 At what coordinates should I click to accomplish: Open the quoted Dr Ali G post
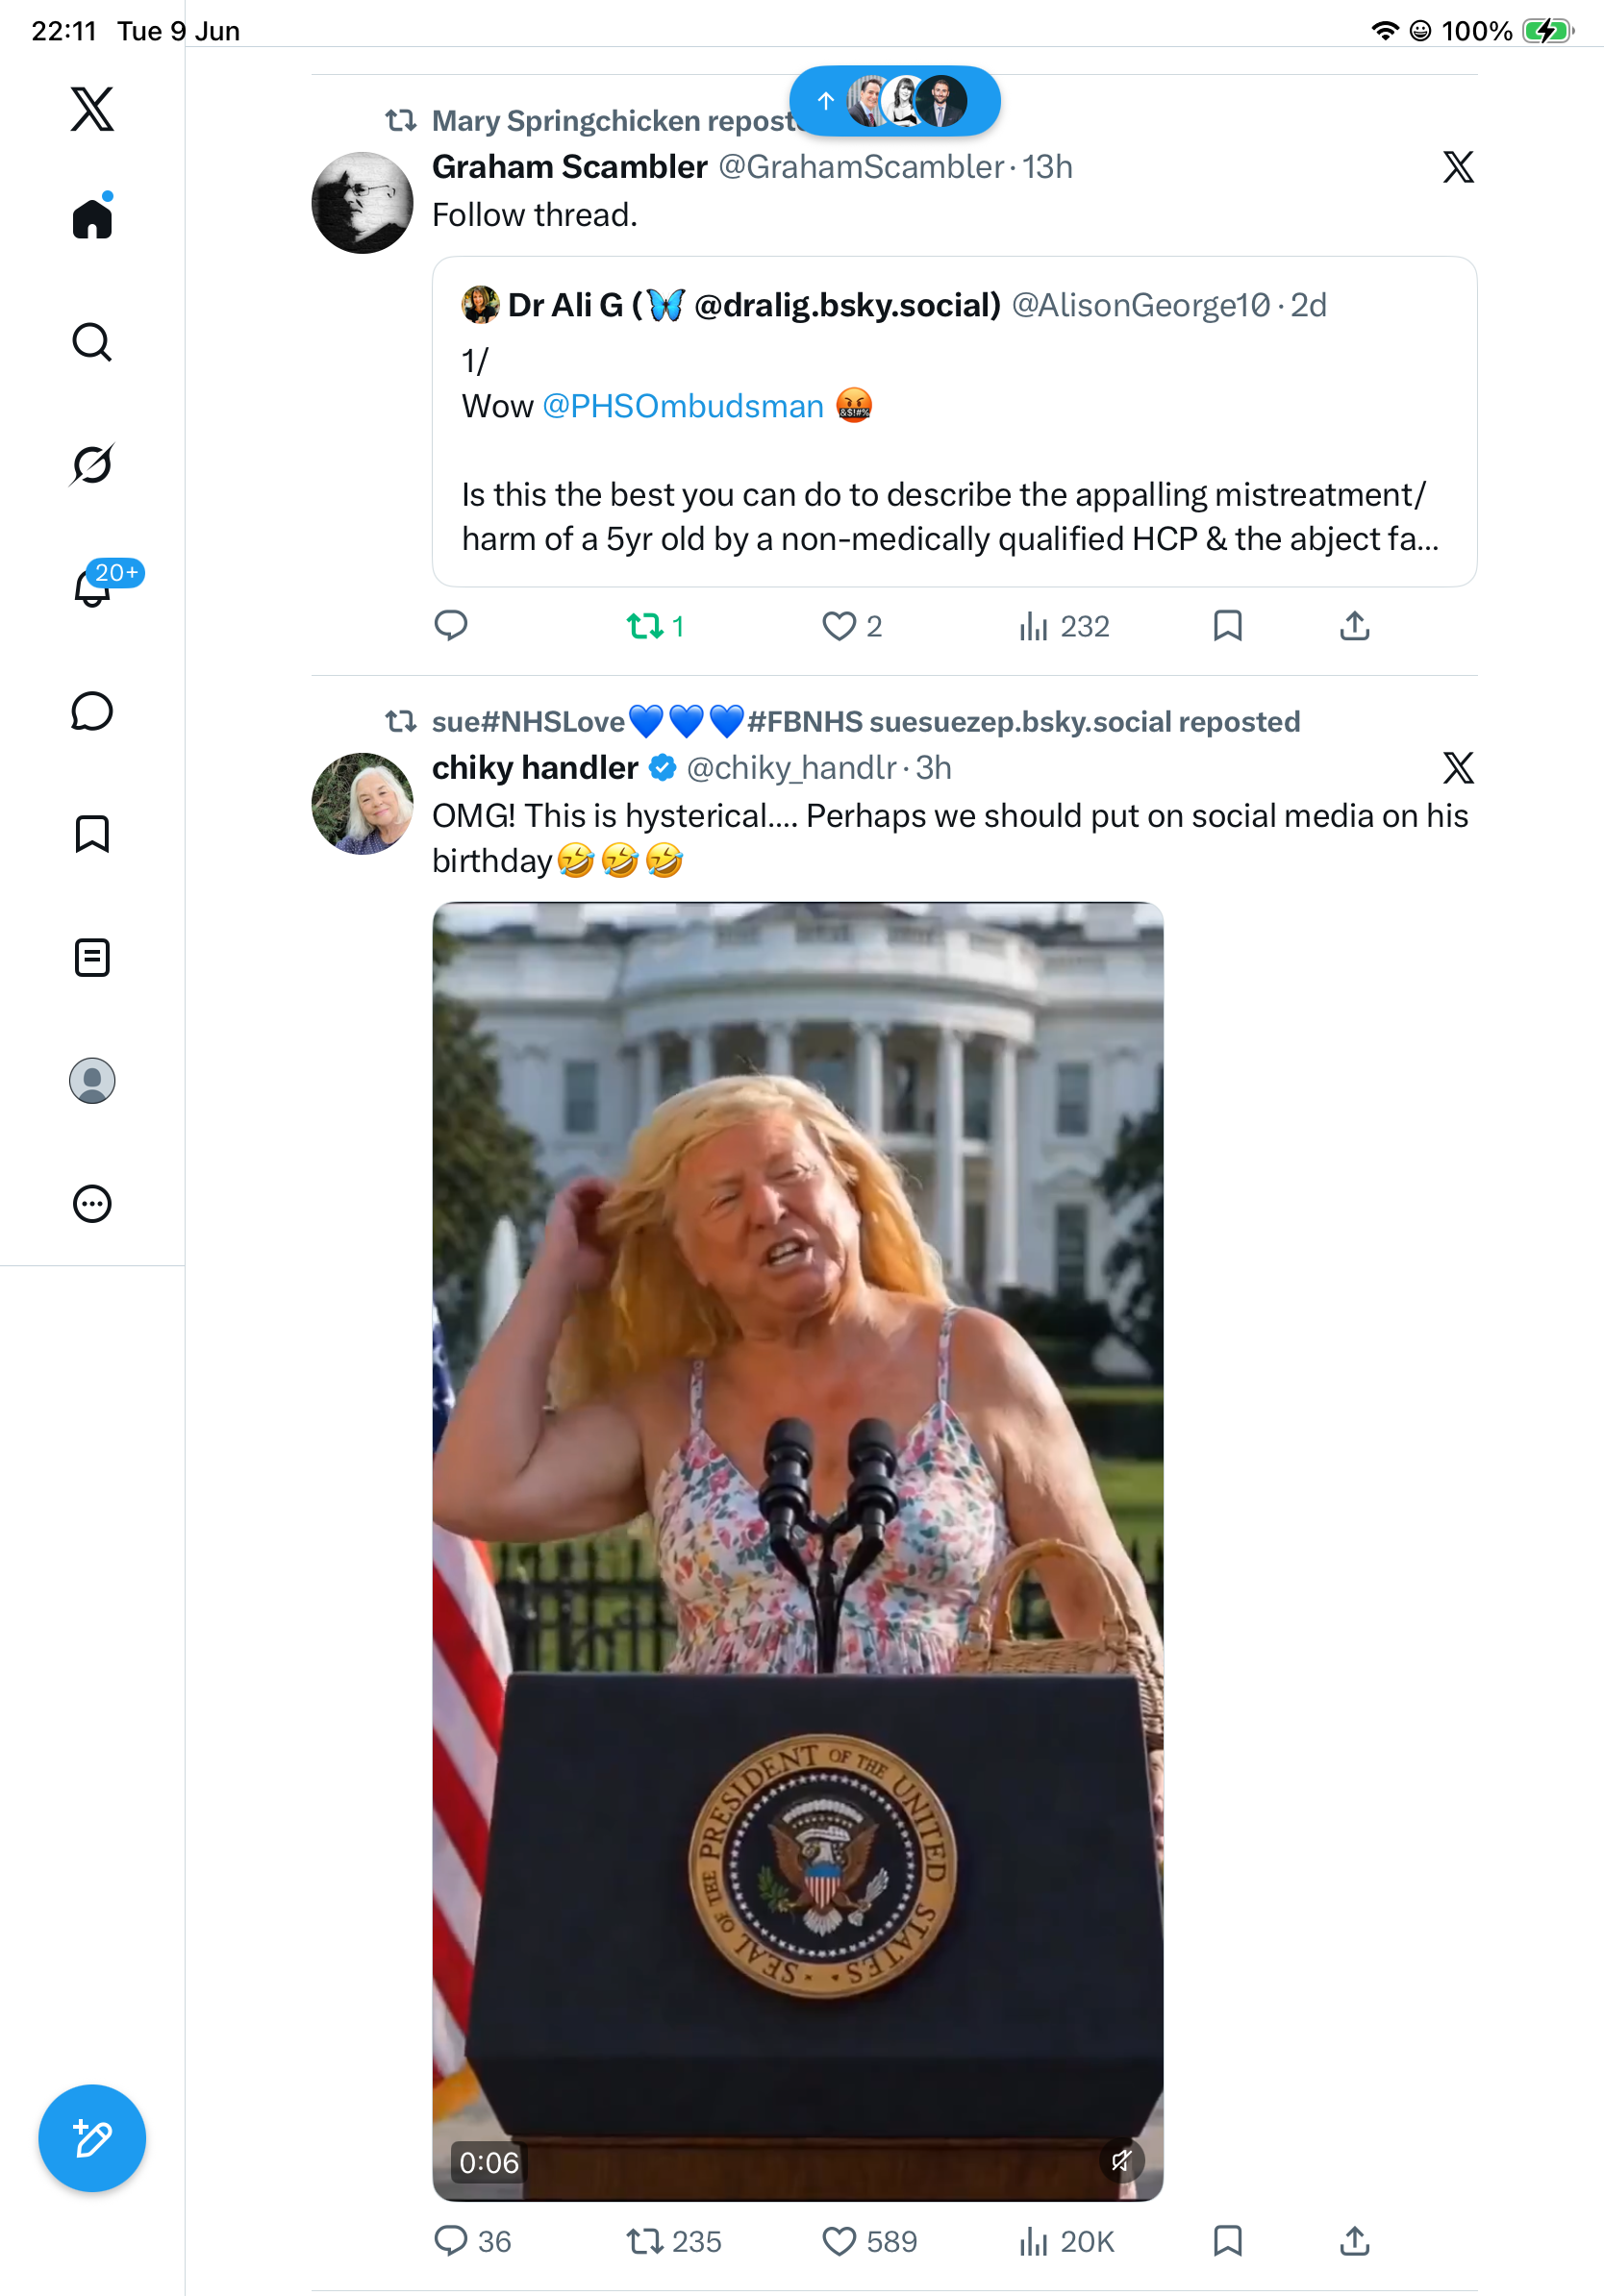954,421
